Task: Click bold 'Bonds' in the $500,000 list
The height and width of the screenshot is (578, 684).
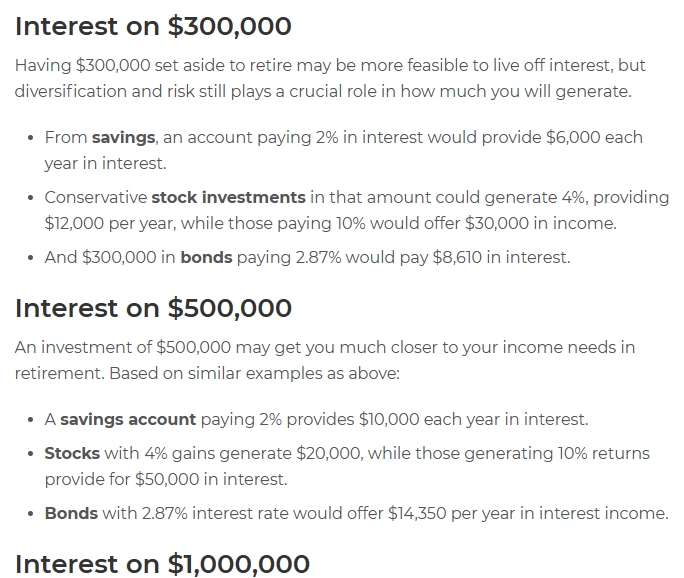Action: 71,513
